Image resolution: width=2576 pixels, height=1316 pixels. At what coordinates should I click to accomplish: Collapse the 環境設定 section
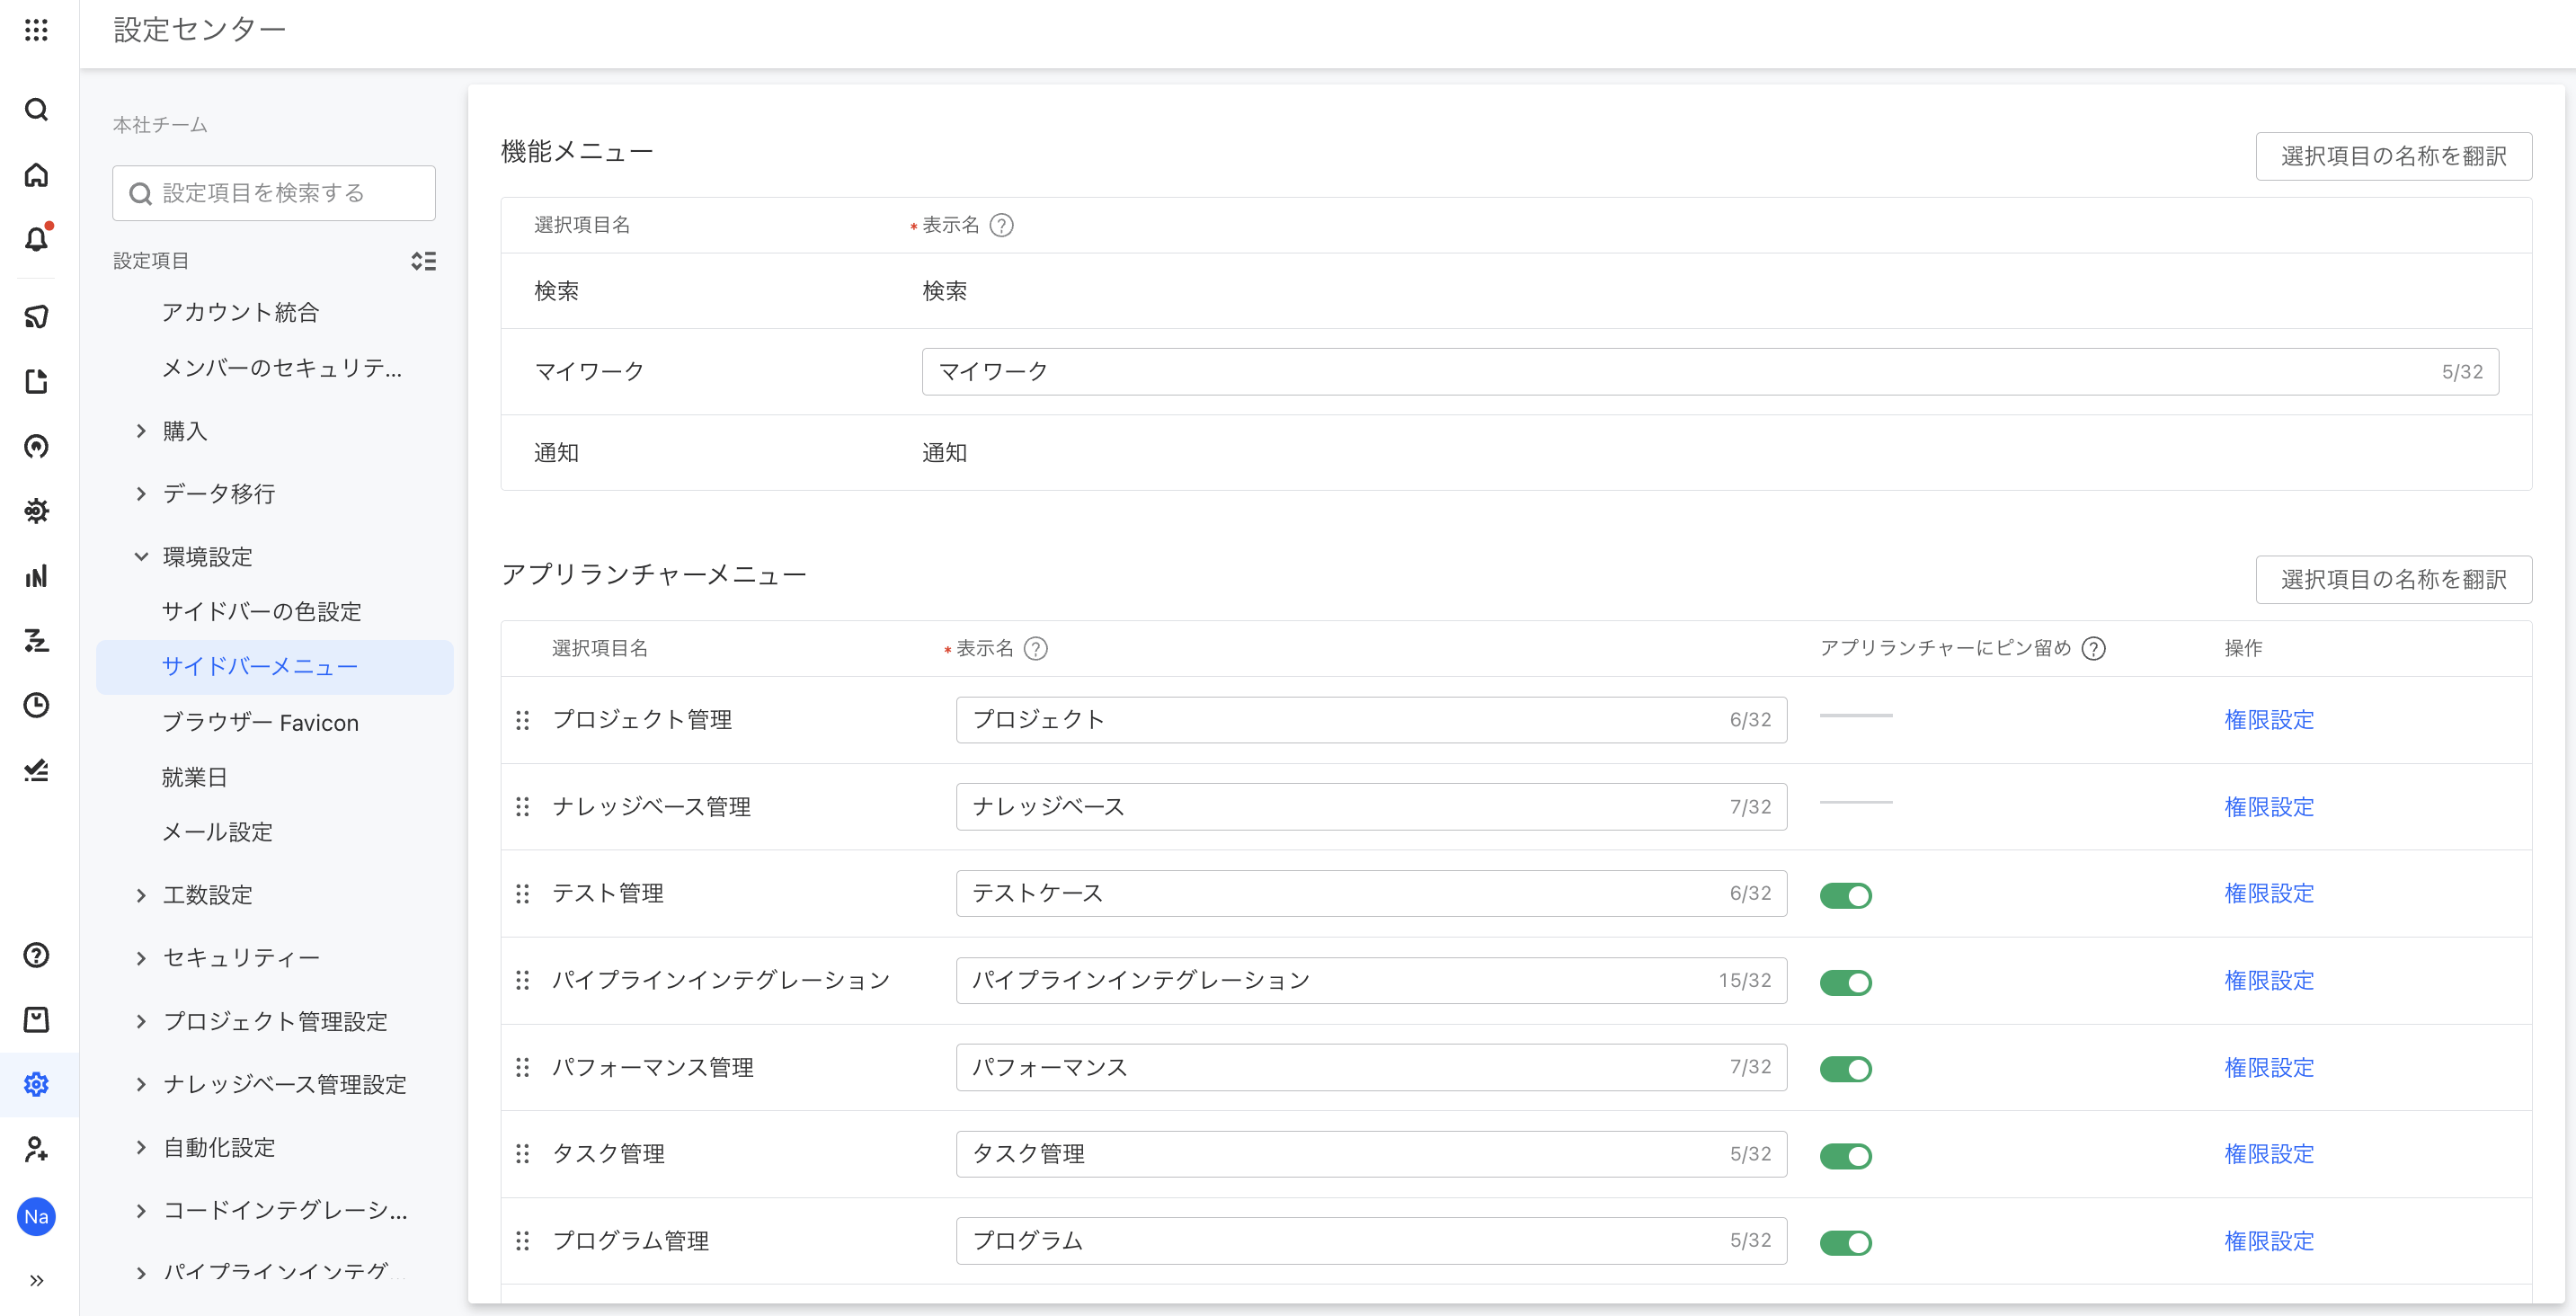pyautogui.click(x=141, y=557)
